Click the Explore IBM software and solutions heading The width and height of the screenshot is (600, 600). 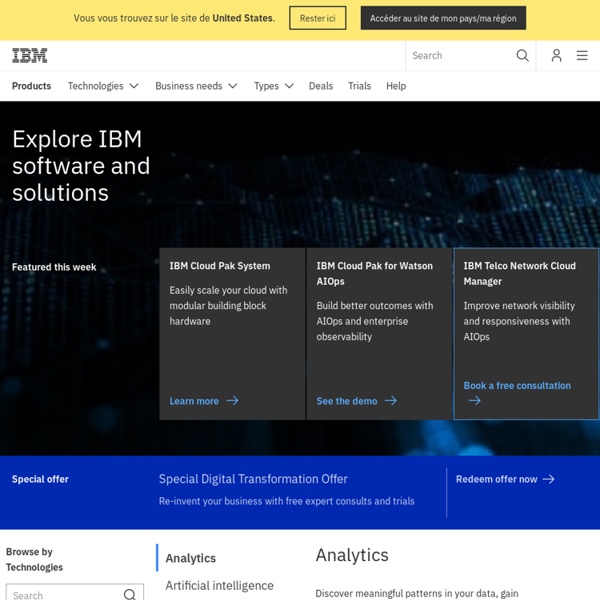point(81,165)
